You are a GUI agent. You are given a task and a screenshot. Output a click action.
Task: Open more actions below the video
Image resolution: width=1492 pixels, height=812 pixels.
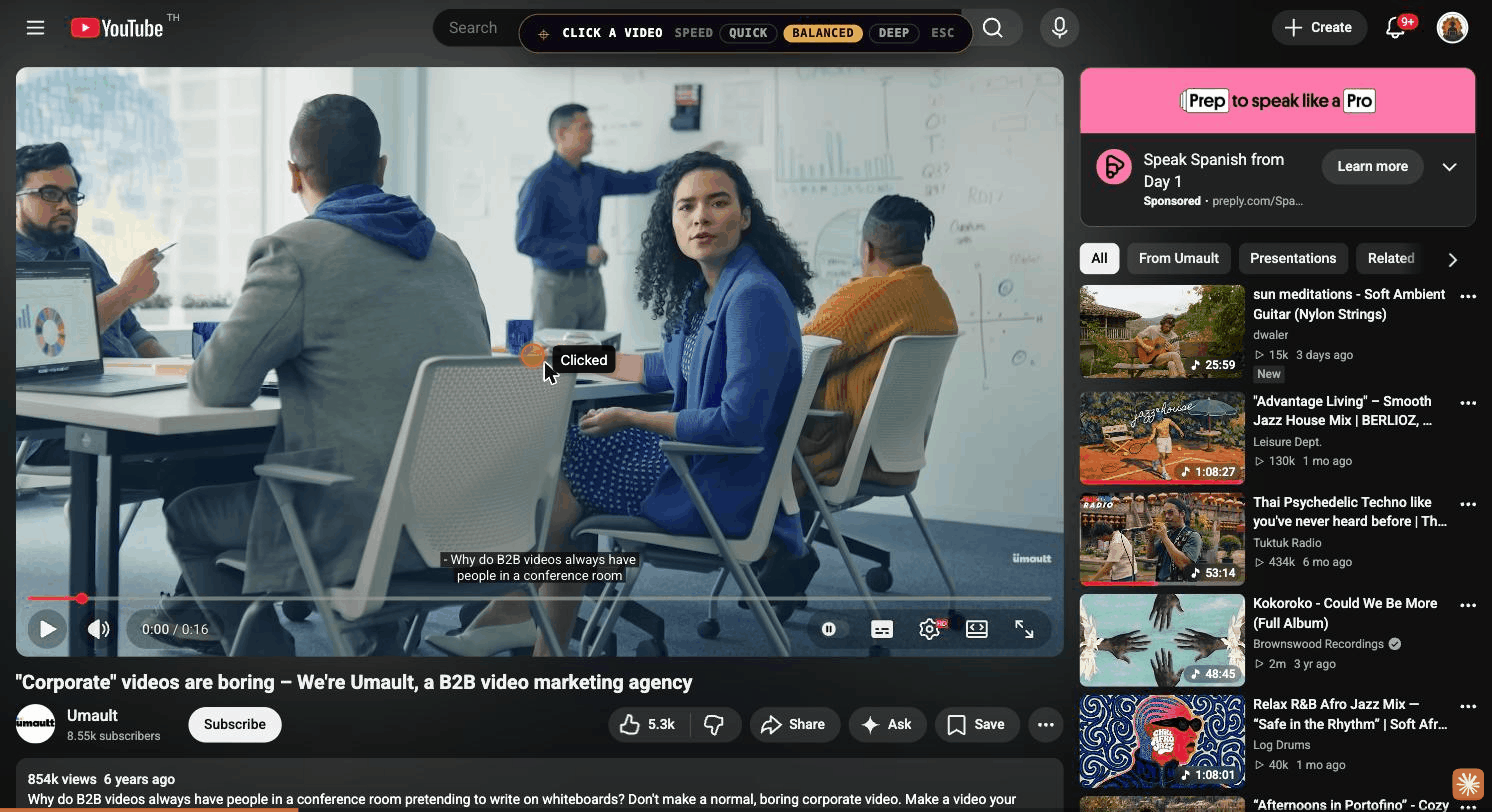coord(1046,724)
